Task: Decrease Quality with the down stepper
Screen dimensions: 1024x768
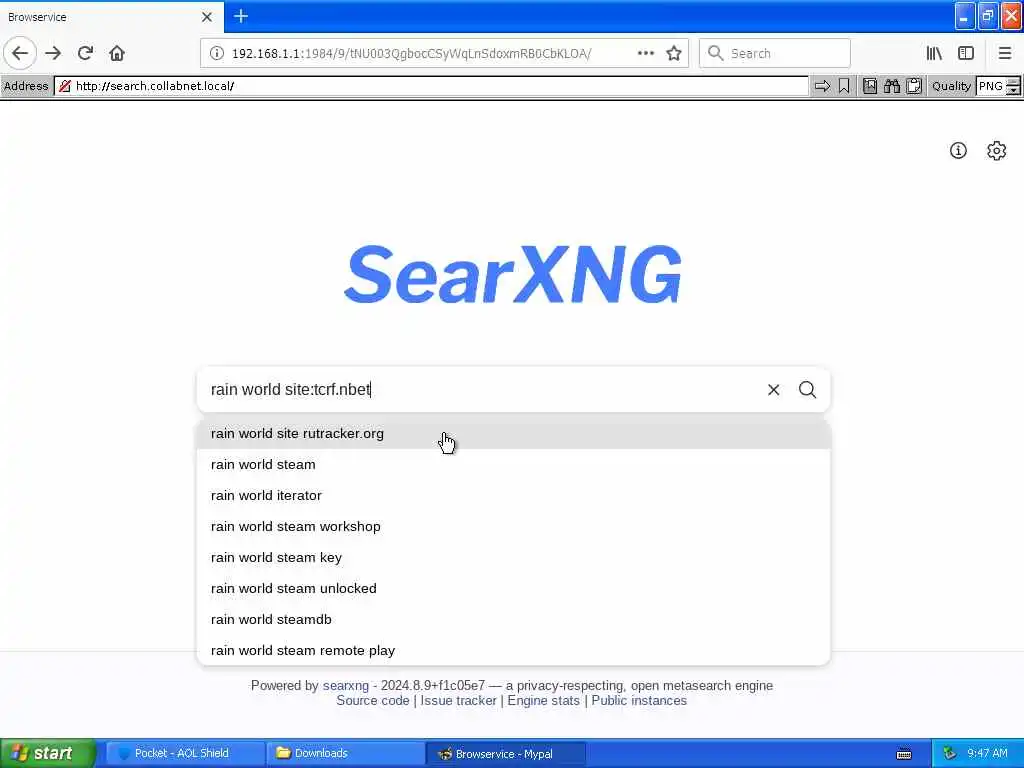Action: click(x=1013, y=90)
